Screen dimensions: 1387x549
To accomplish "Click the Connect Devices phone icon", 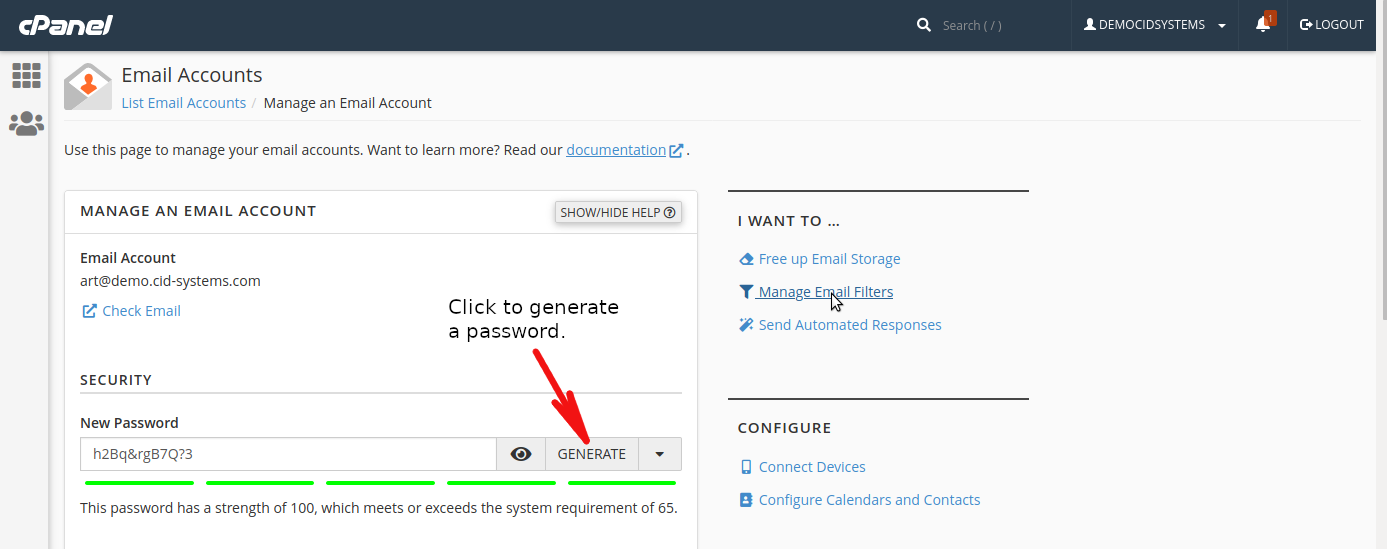I will 746,467.
